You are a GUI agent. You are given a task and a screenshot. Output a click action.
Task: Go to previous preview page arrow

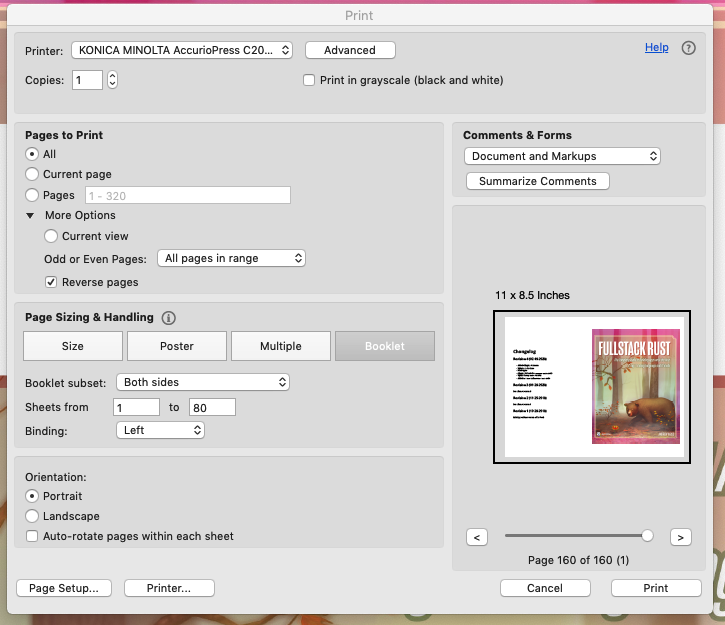(477, 537)
